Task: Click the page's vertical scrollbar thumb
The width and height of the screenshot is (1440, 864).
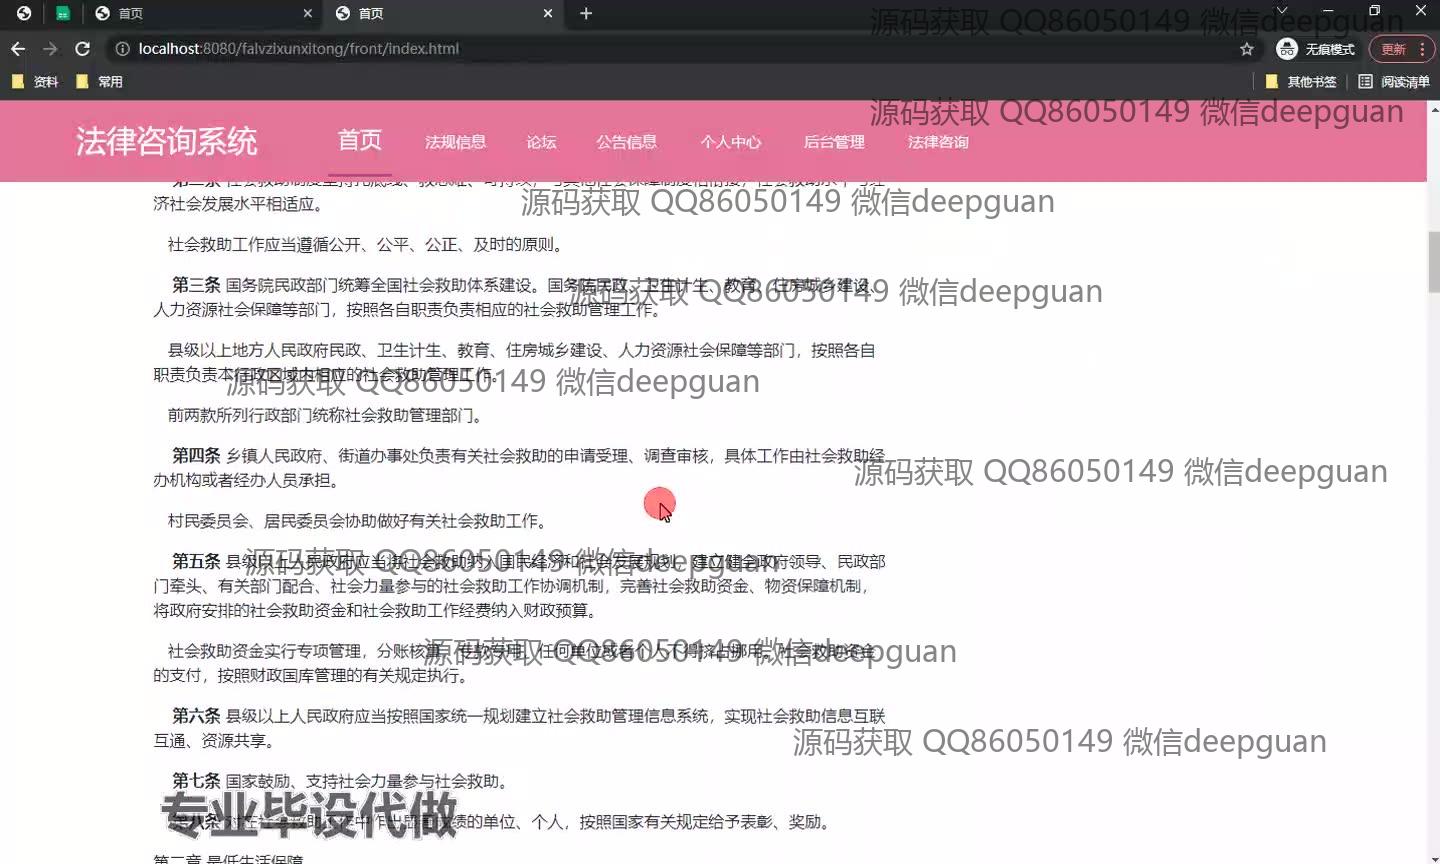Action: (x=1433, y=260)
